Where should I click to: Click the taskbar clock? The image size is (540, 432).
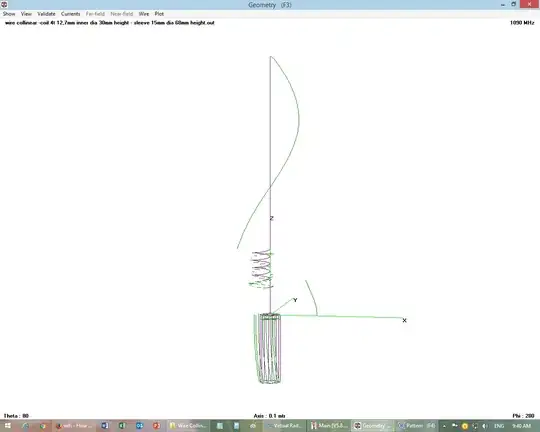tap(521, 426)
